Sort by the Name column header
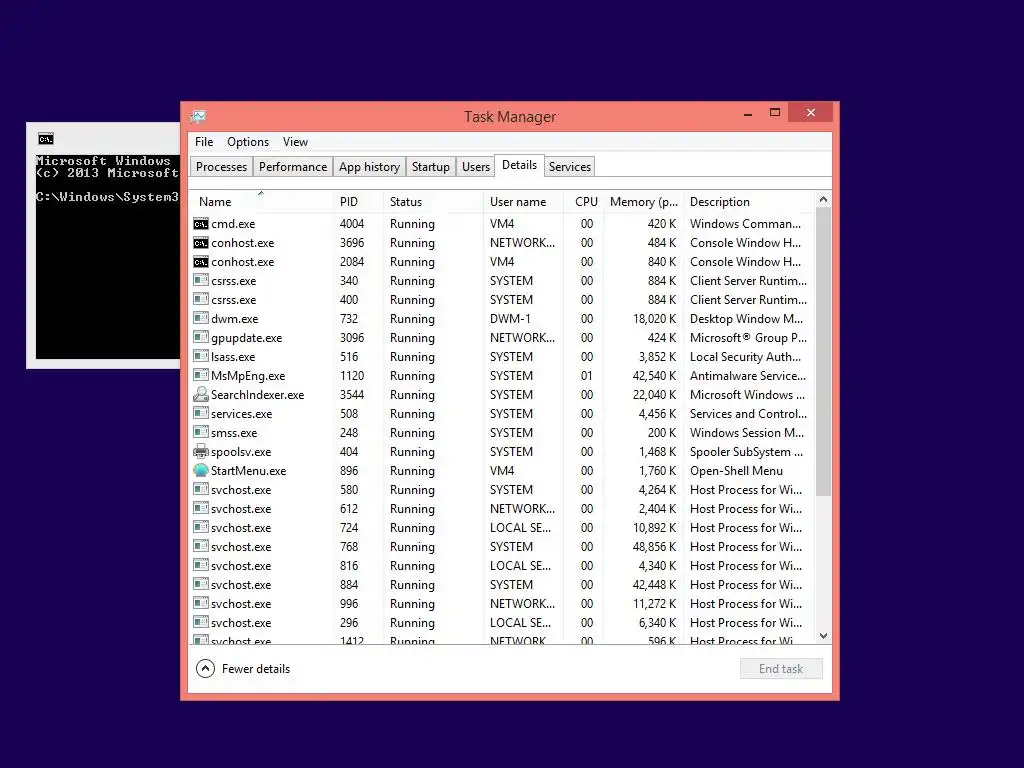Screen dimensions: 1024x768 [261, 202]
